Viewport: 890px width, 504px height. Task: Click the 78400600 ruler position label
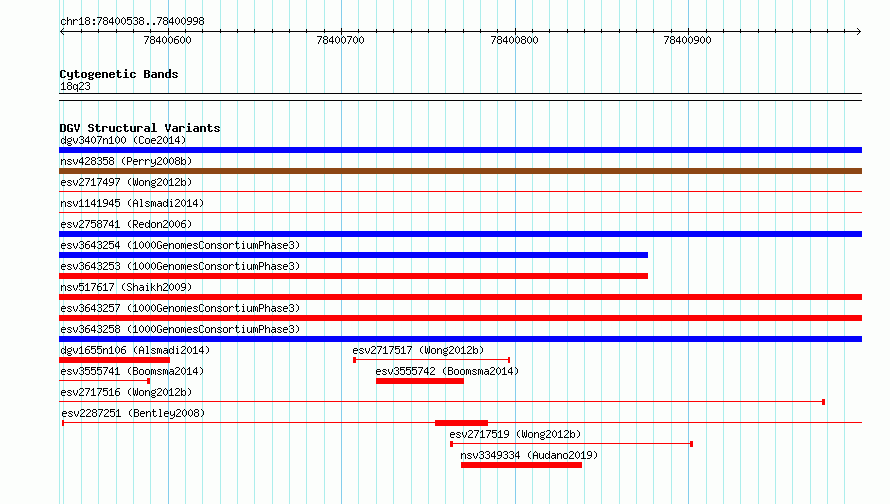167,40
